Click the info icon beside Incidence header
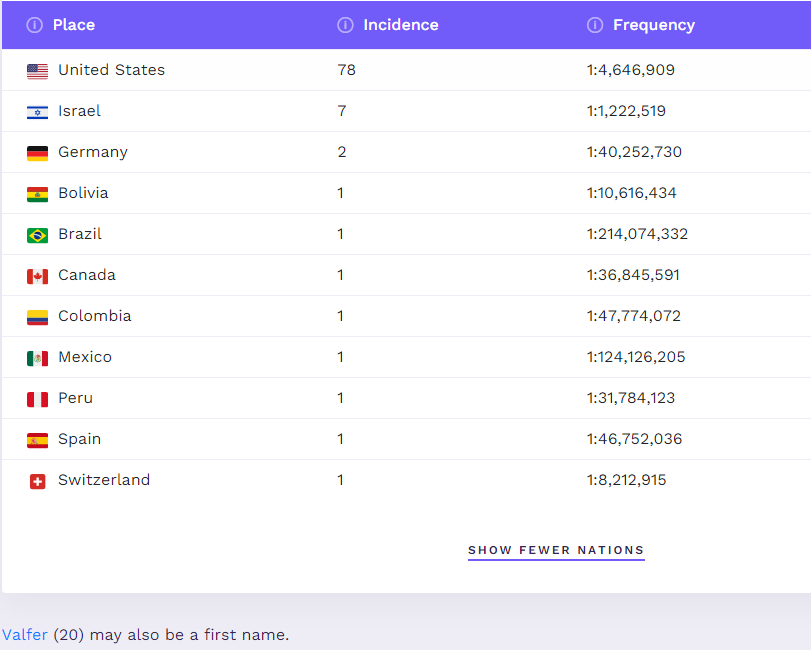This screenshot has height=650, width=811. coord(345,25)
